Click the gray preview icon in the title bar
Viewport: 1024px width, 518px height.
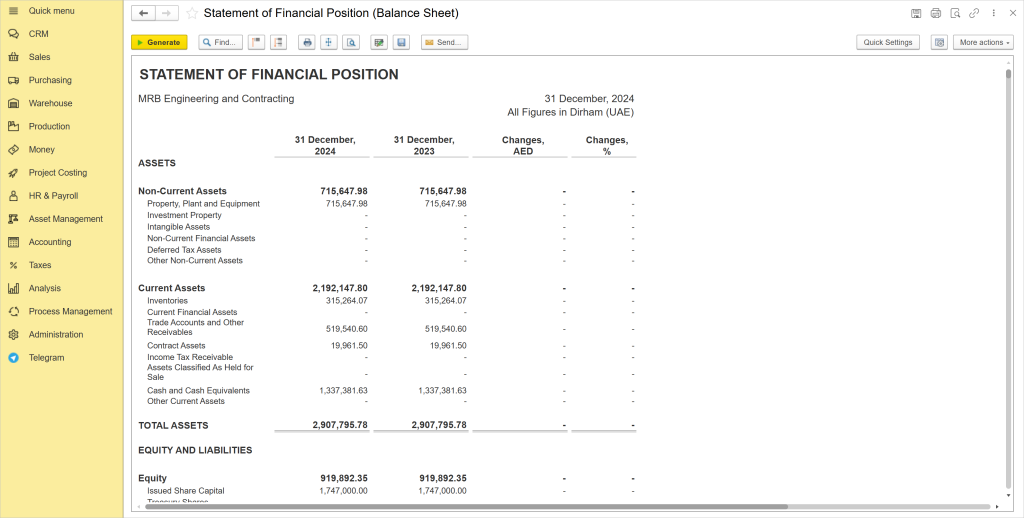pyautogui.click(x=955, y=13)
